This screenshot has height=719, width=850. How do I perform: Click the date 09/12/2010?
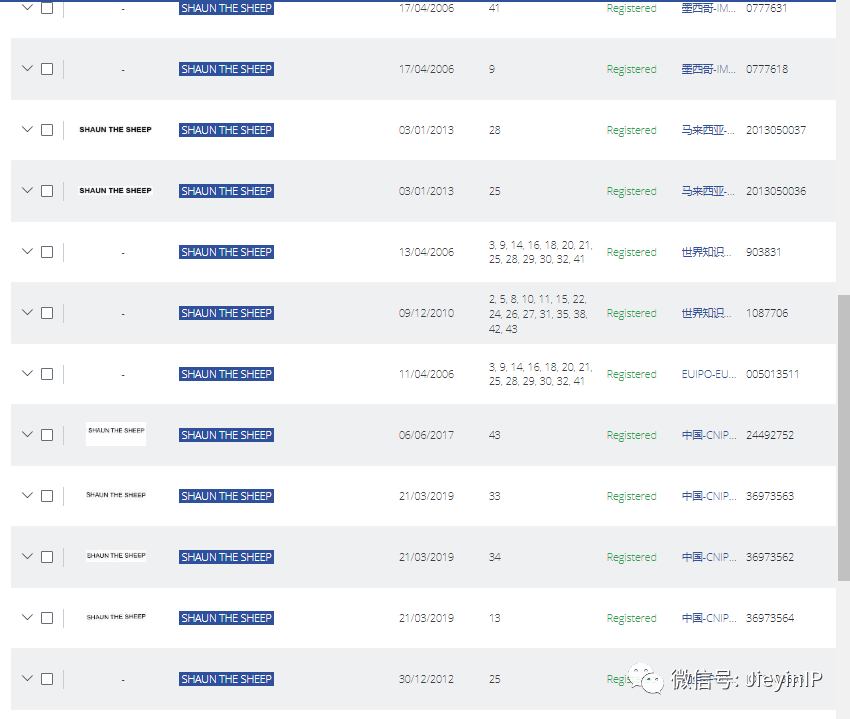[426, 313]
